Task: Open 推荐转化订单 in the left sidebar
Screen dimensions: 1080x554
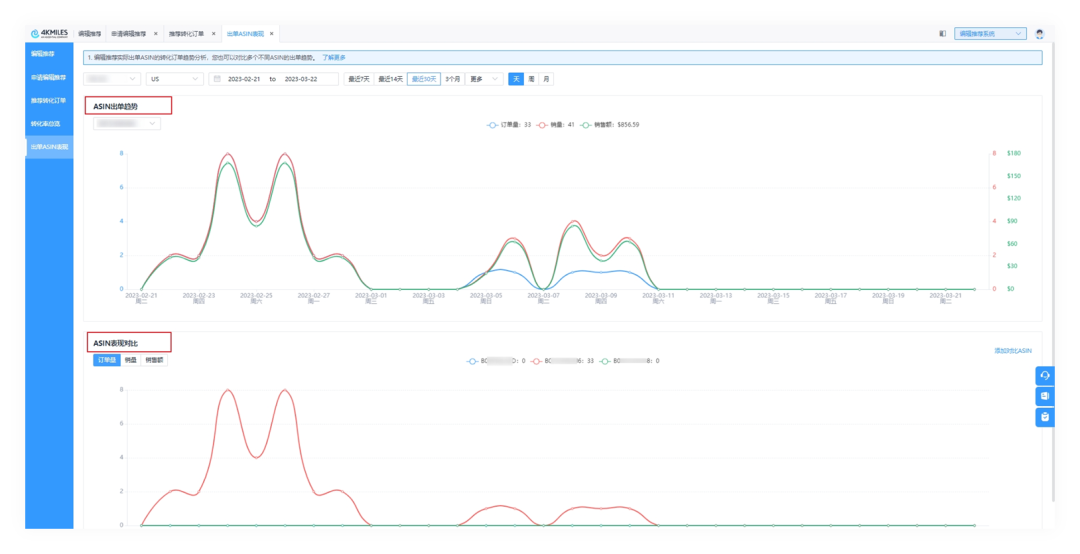Action: tap(49, 101)
